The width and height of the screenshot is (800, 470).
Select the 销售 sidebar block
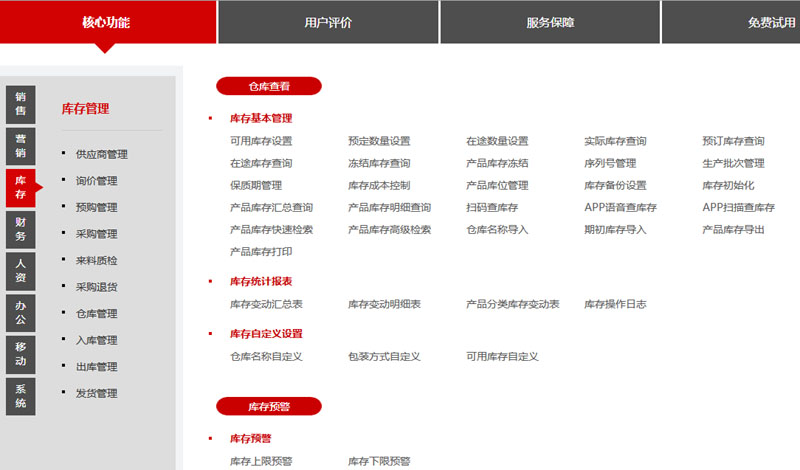(20, 104)
